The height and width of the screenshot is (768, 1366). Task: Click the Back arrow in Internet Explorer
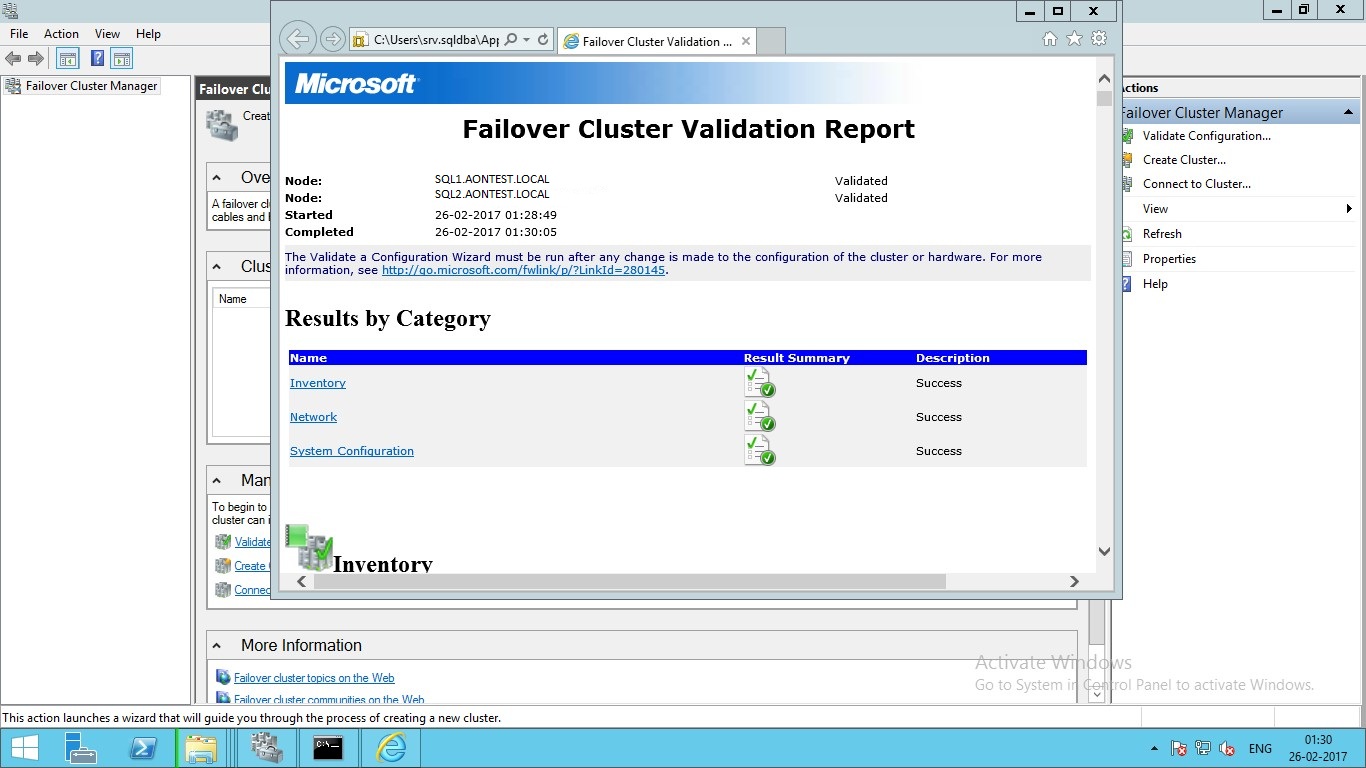point(297,40)
